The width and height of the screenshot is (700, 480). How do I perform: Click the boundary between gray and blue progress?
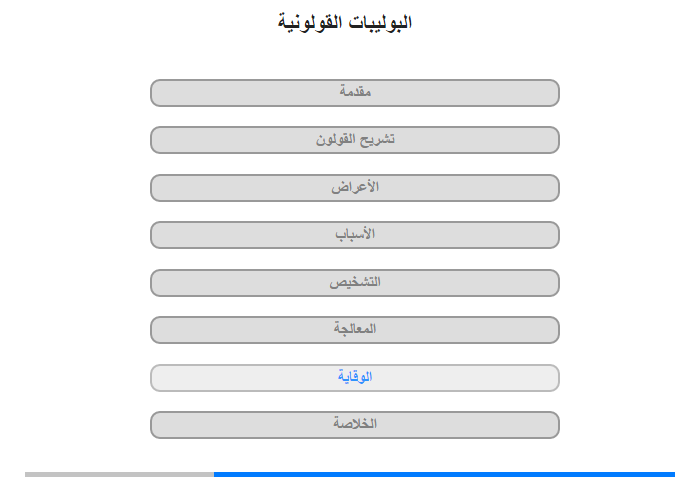coord(214,474)
